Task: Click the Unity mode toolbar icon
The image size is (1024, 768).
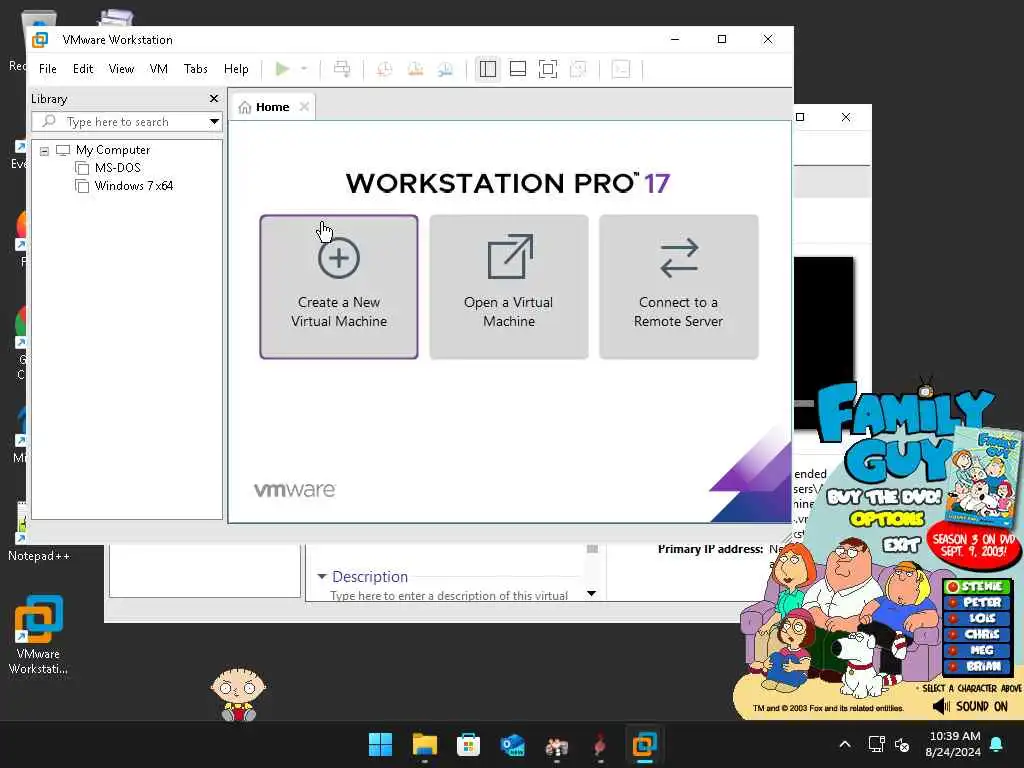Action: pyautogui.click(x=578, y=69)
